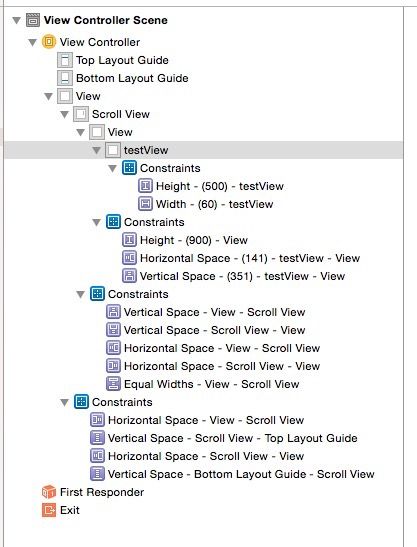This screenshot has width=417, height=547.
Task: Select Vertical Space (351) testView constraint
Action: pos(234,276)
